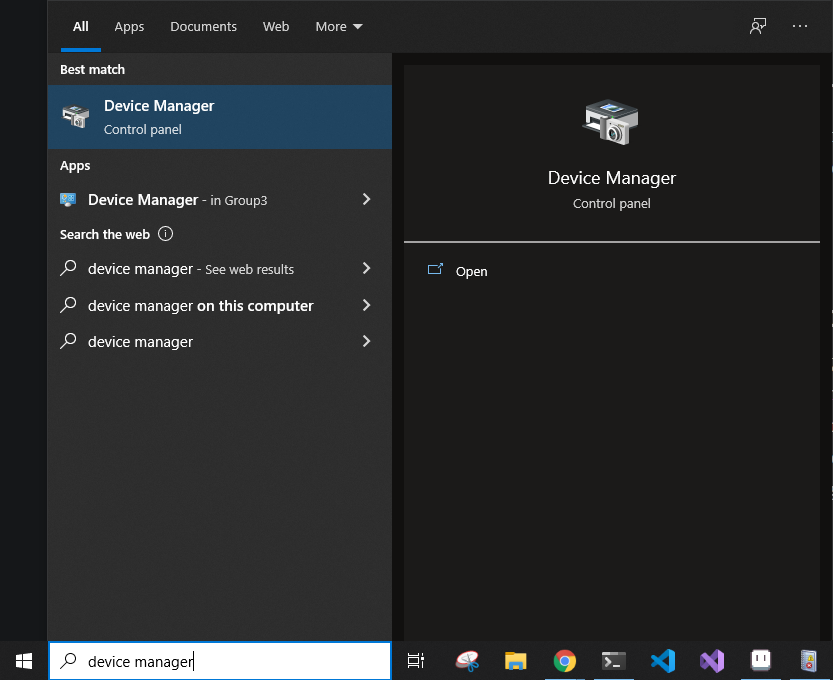This screenshot has height=680, width=833.
Task: Launch Visual Studio Code from taskbar
Action: (663, 661)
